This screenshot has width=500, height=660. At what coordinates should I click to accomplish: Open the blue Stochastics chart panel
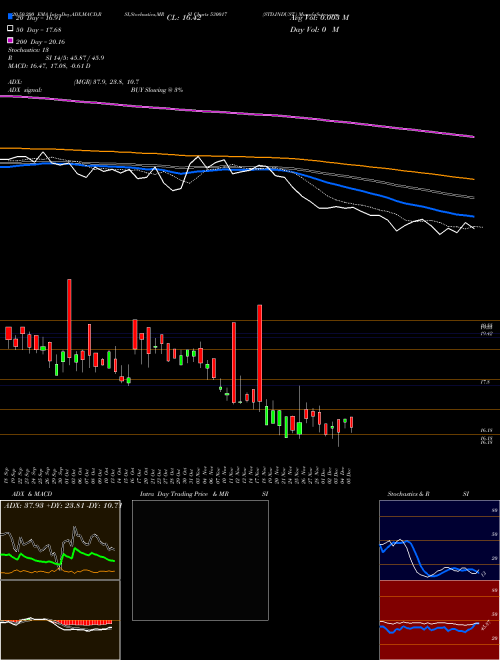(x=439, y=540)
